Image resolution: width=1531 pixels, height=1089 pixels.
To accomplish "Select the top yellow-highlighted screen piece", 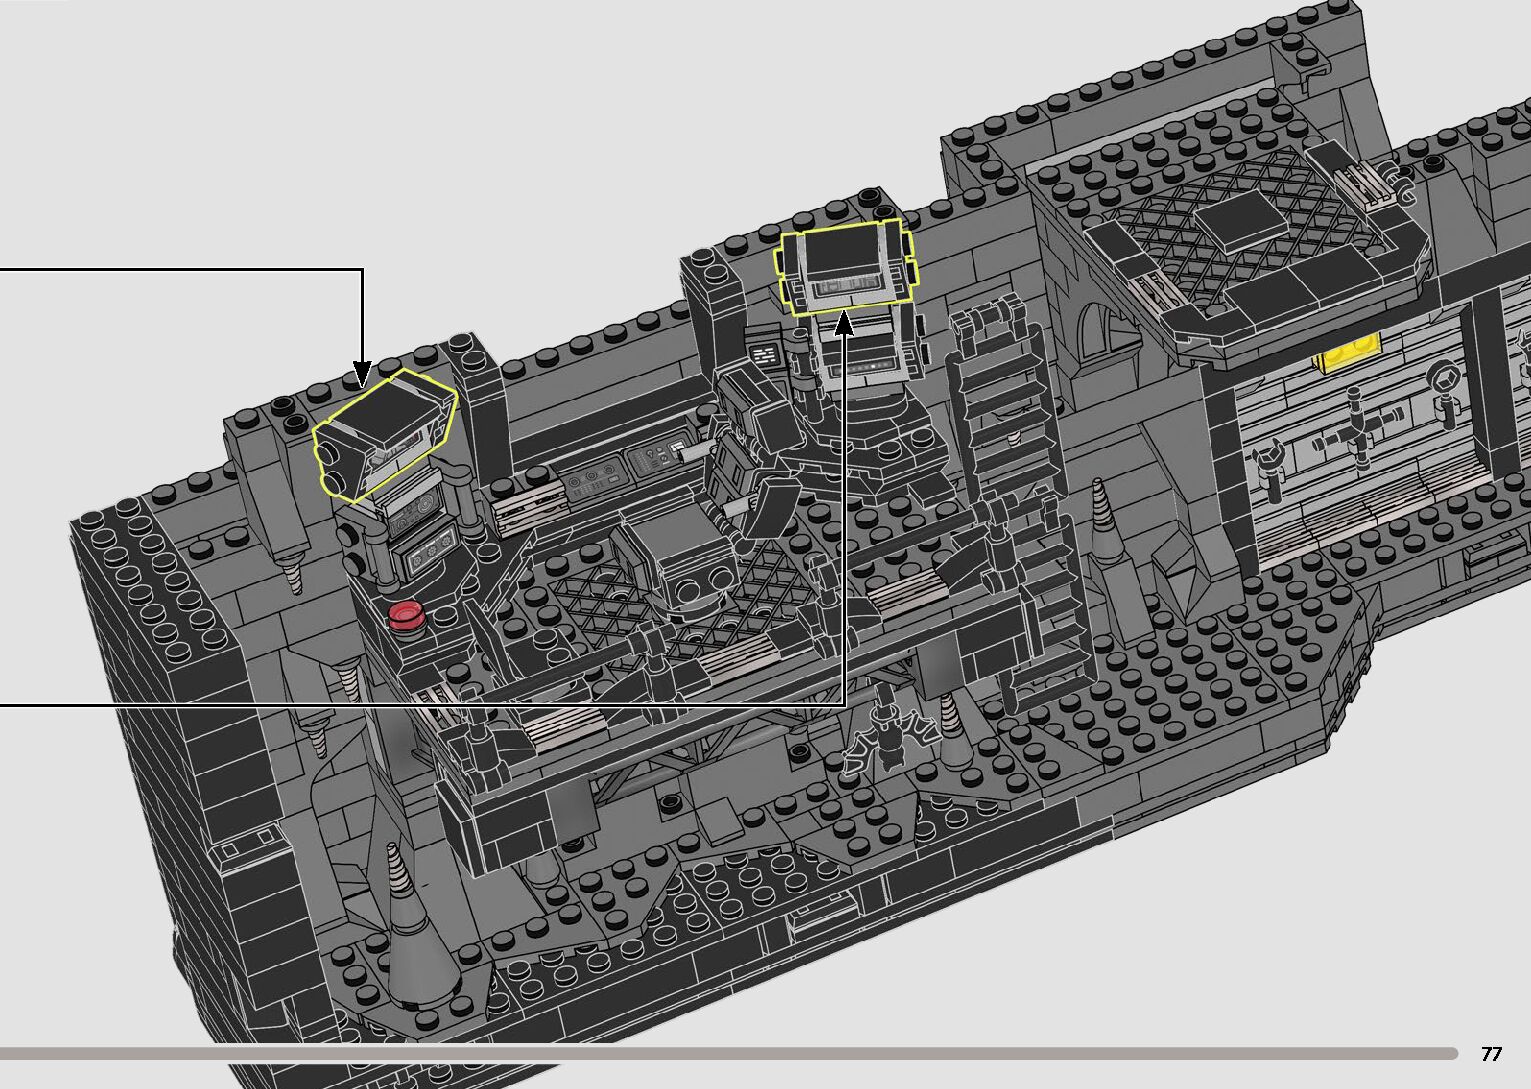I will tap(846, 268).
